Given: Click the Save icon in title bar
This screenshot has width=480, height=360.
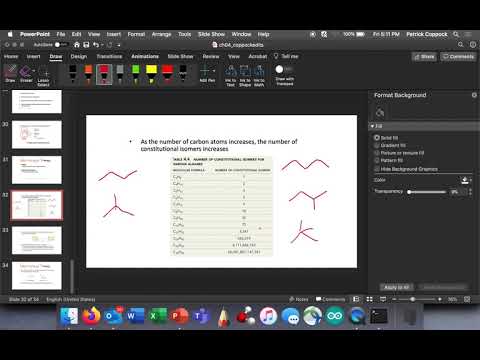Looking at the screenshot, I should 86,45.
